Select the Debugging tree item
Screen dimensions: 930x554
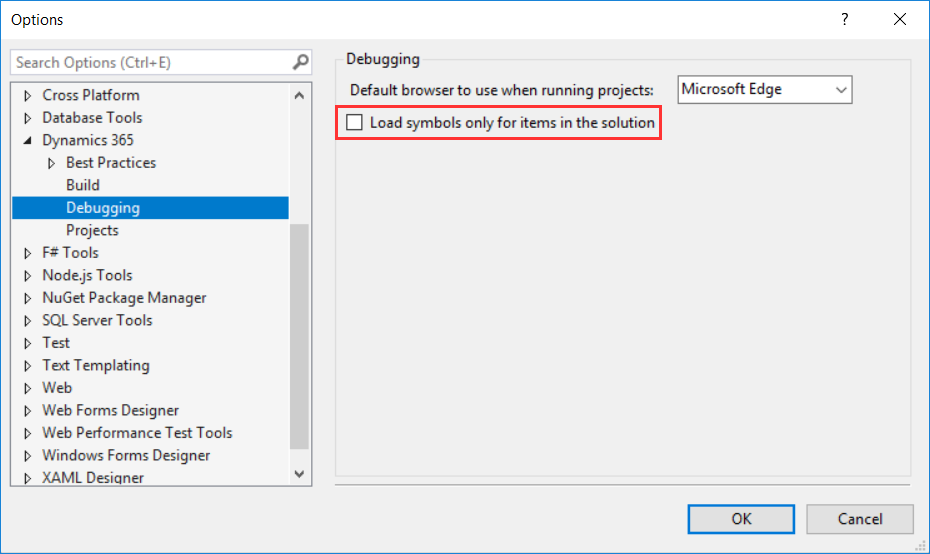click(x=103, y=208)
